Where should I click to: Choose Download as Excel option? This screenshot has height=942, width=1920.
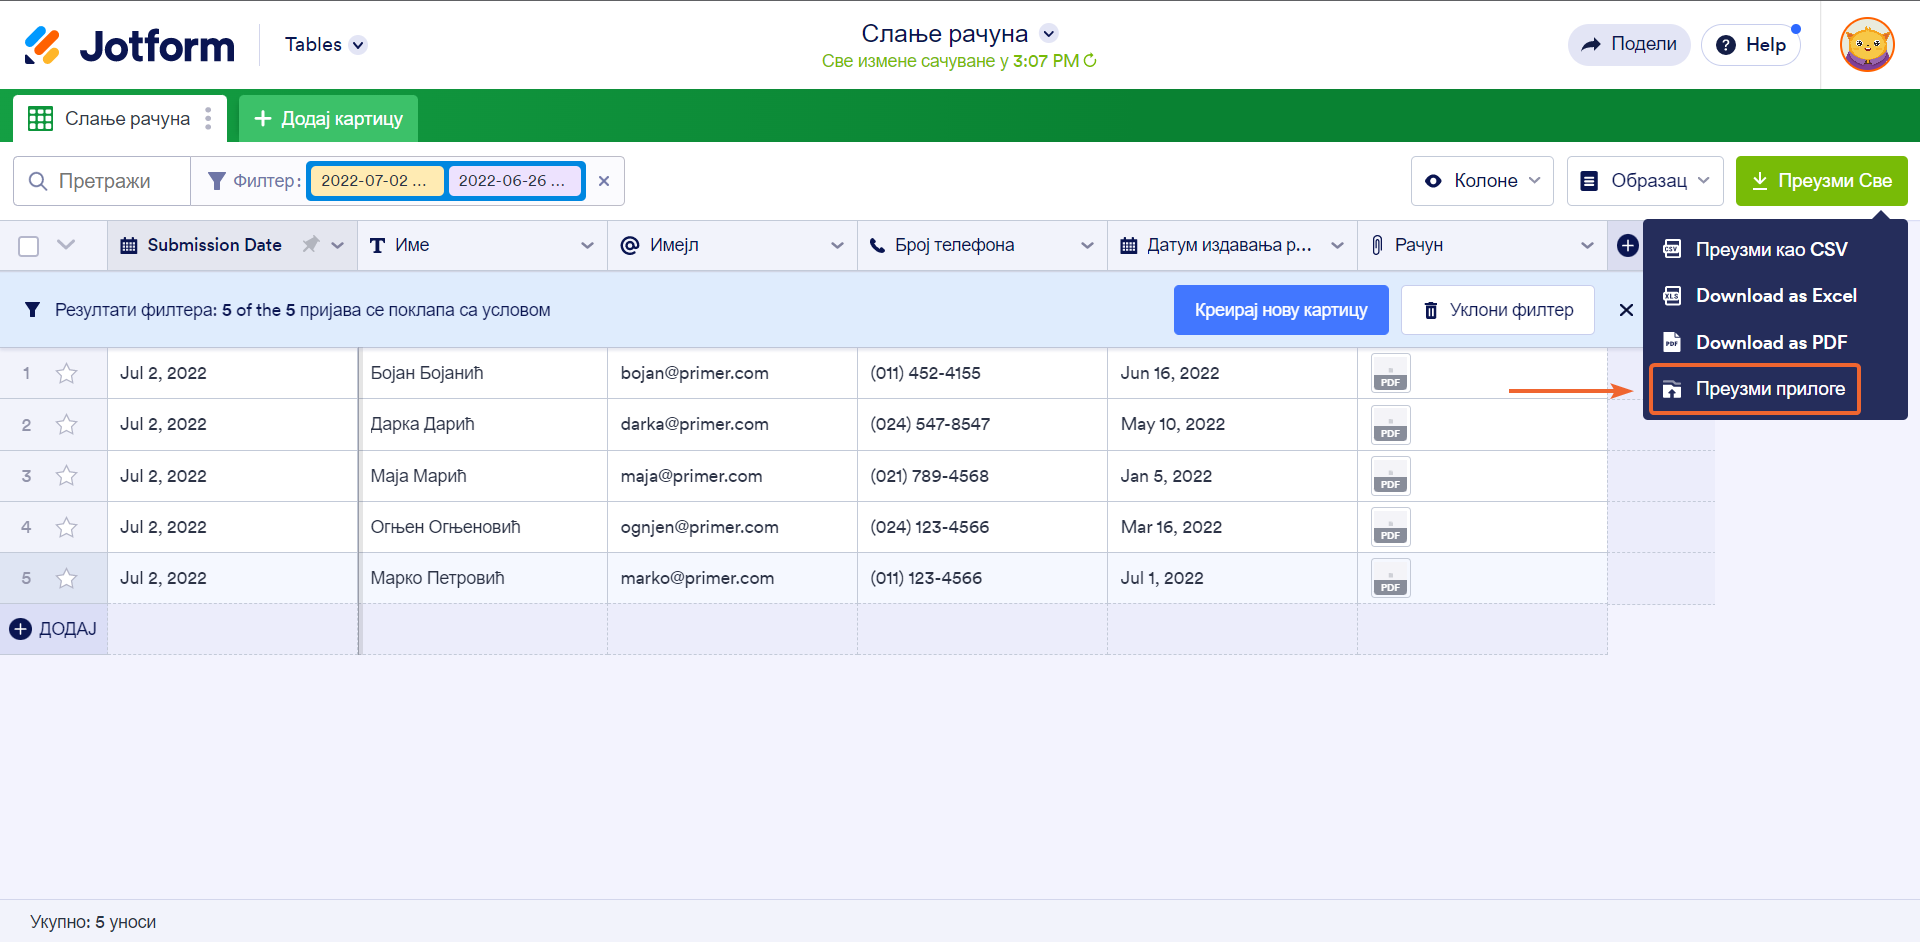(x=1775, y=296)
